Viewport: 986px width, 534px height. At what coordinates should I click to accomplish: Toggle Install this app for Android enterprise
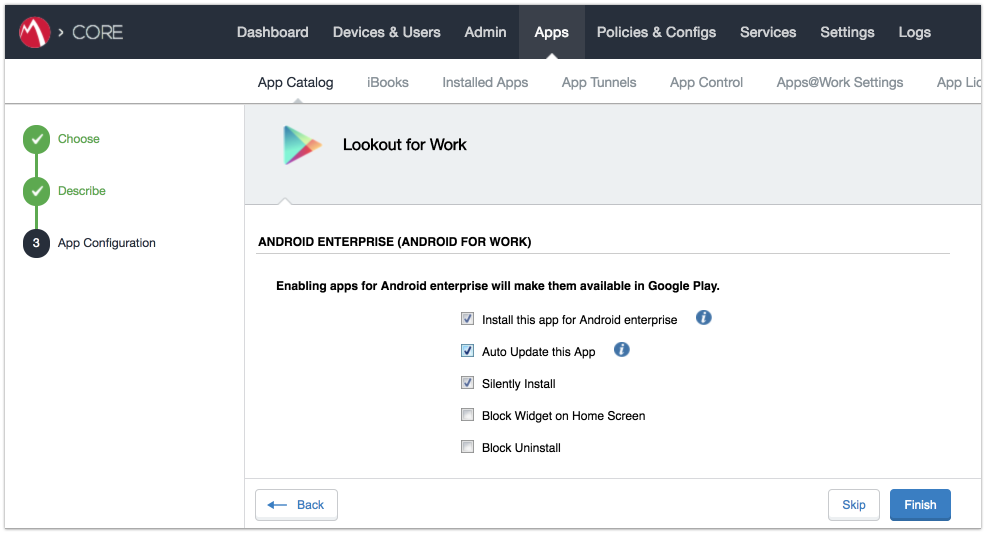click(467, 319)
